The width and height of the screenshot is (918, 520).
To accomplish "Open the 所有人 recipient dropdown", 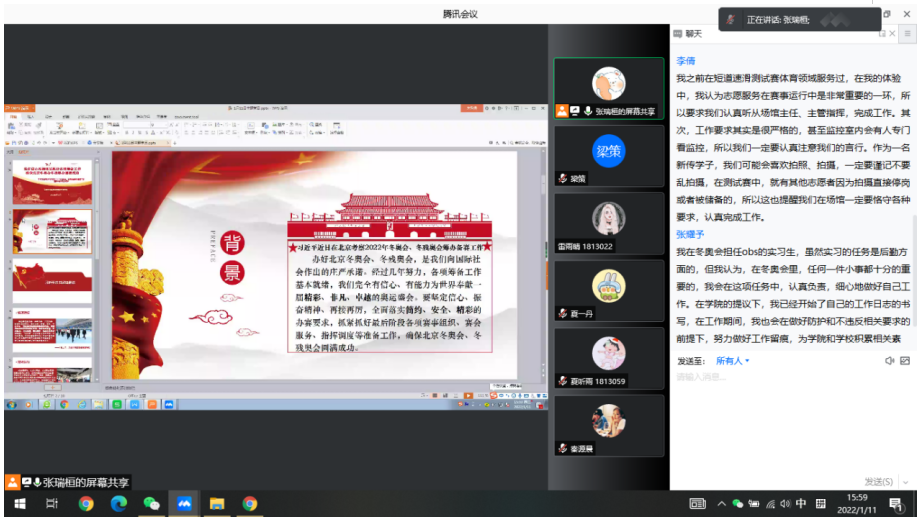I will tap(732, 361).
